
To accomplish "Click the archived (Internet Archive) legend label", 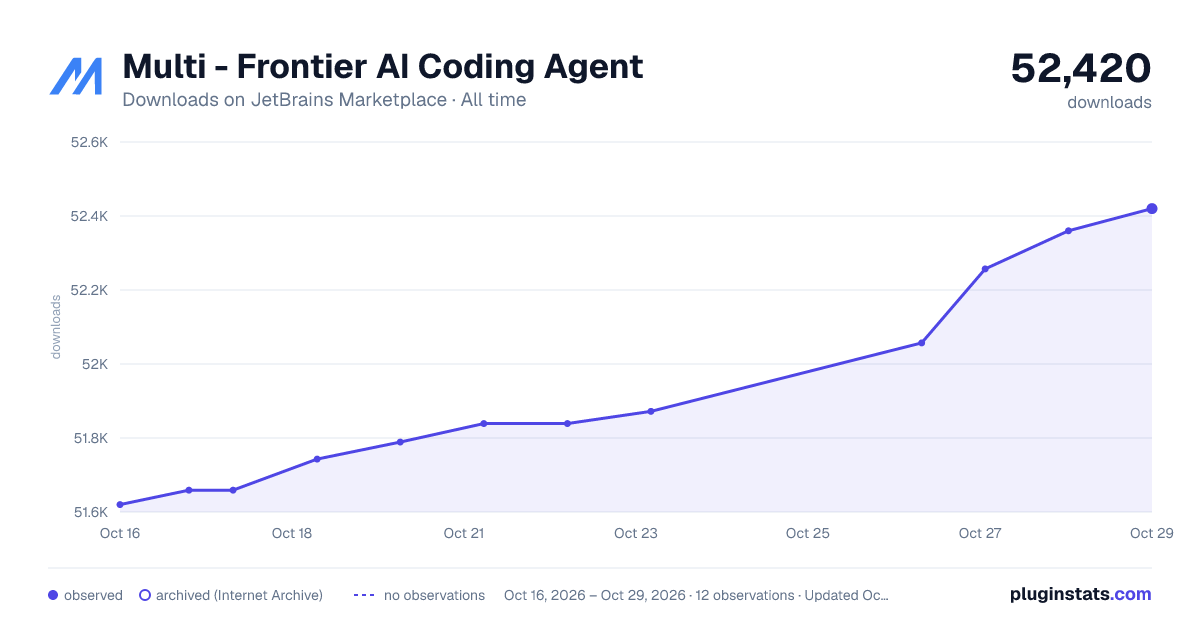I will click(239, 595).
